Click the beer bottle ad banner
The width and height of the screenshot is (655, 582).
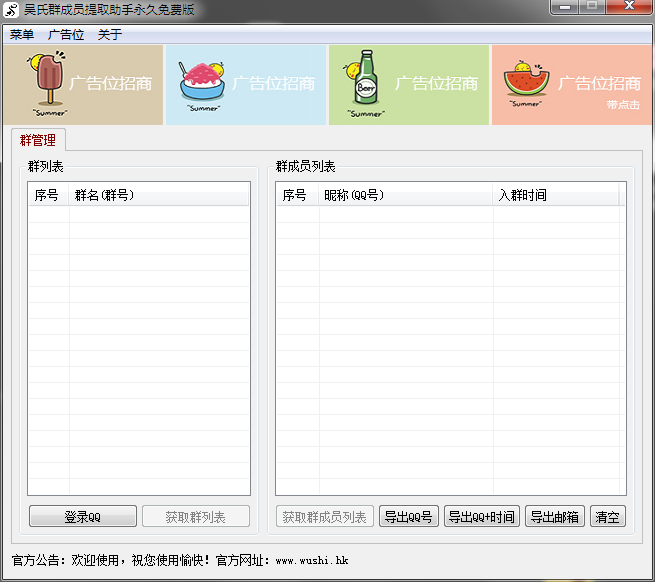(409, 85)
